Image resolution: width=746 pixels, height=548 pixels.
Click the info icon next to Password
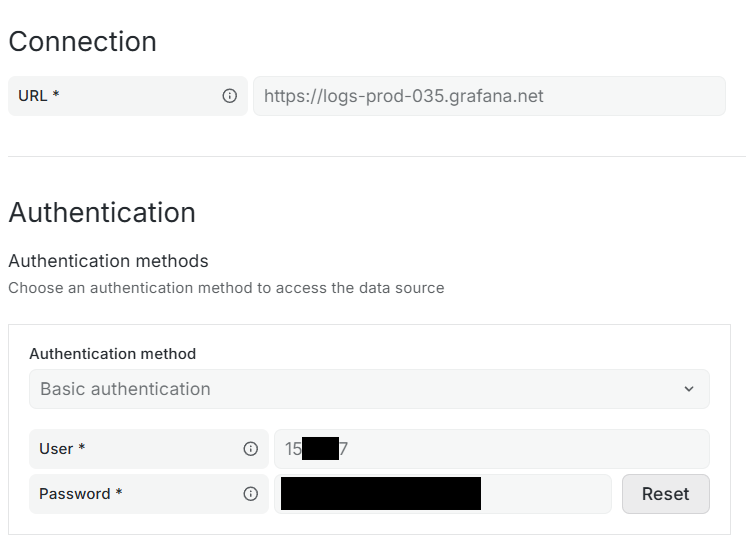click(x=251, y=494)
